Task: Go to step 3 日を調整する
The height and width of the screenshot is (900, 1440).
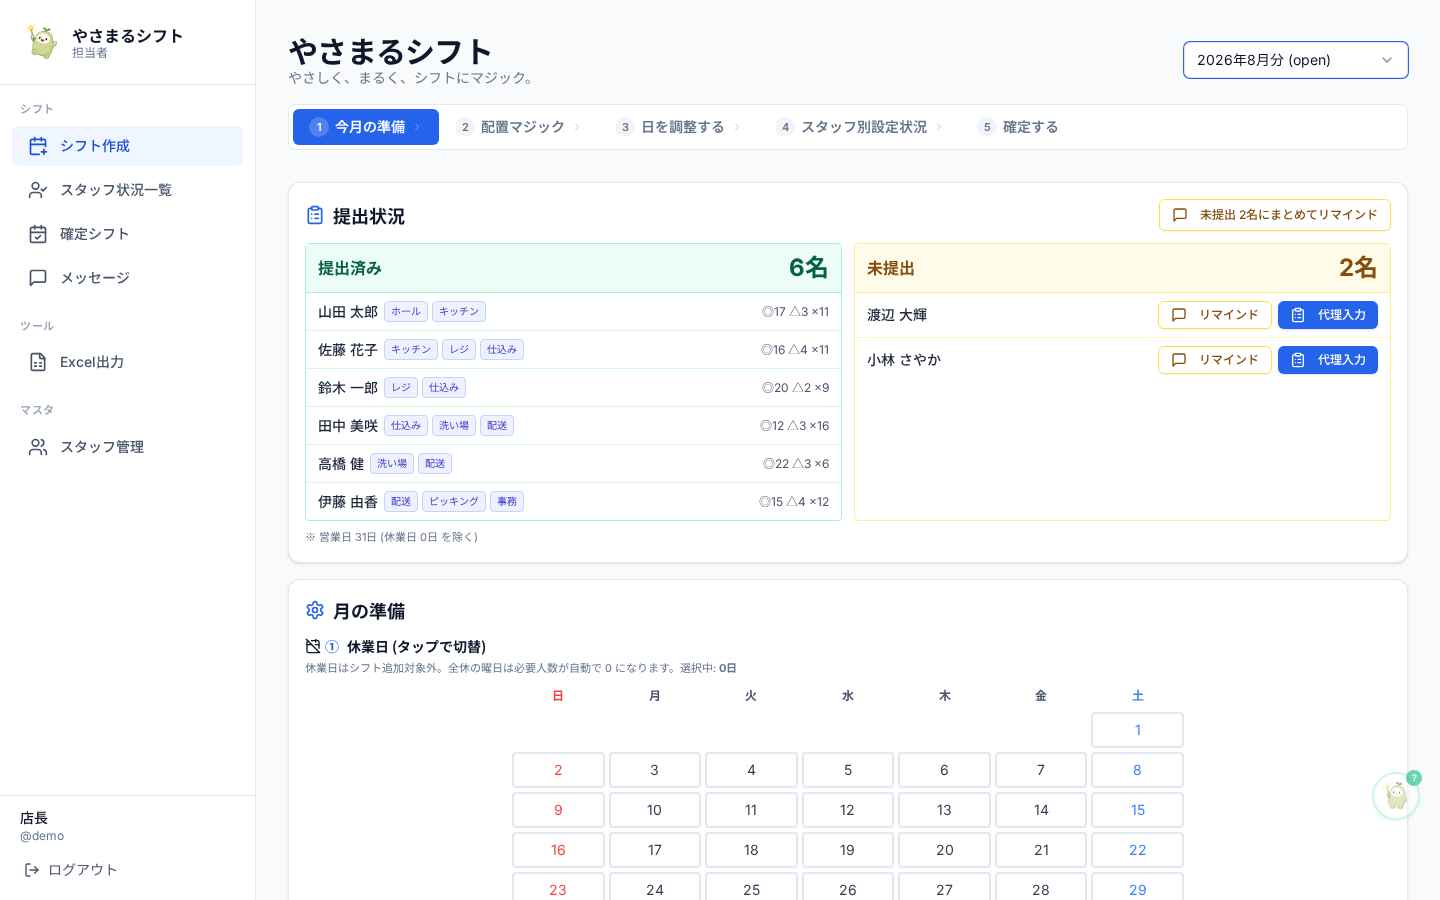Action: click(679, 127)
